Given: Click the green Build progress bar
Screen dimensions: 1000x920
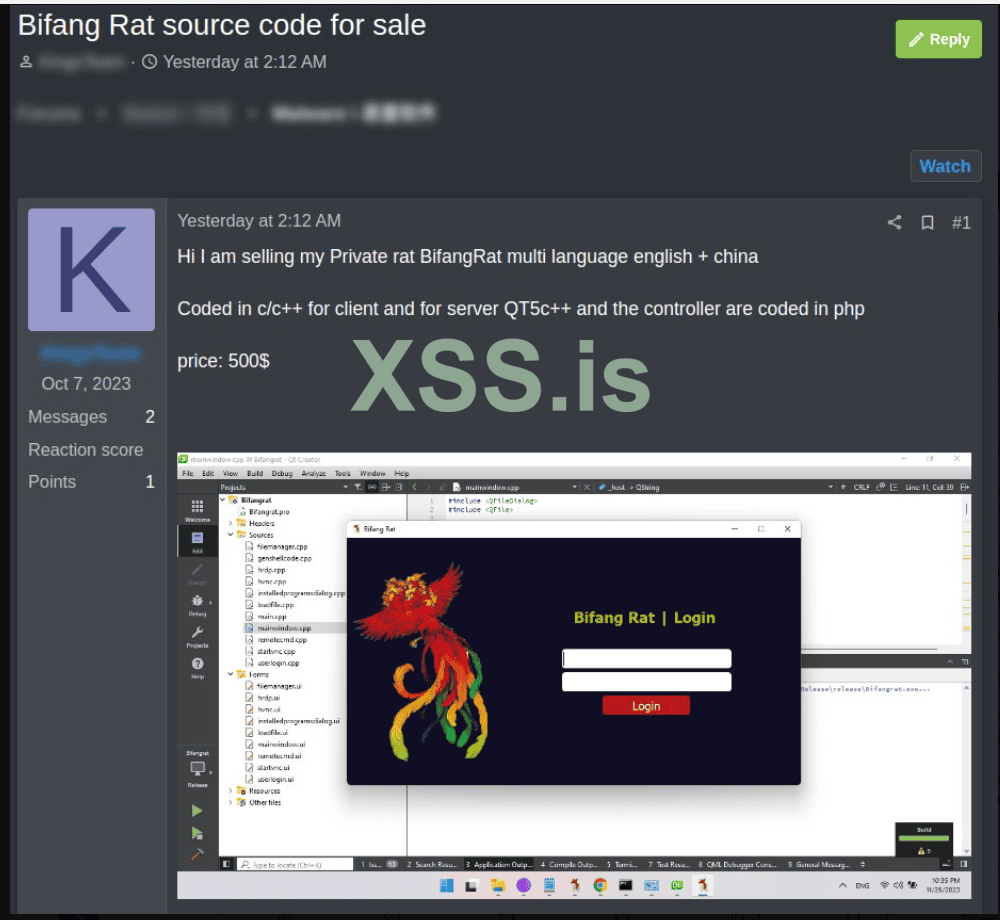Looking at the screenshot, I should pos(923,838).
